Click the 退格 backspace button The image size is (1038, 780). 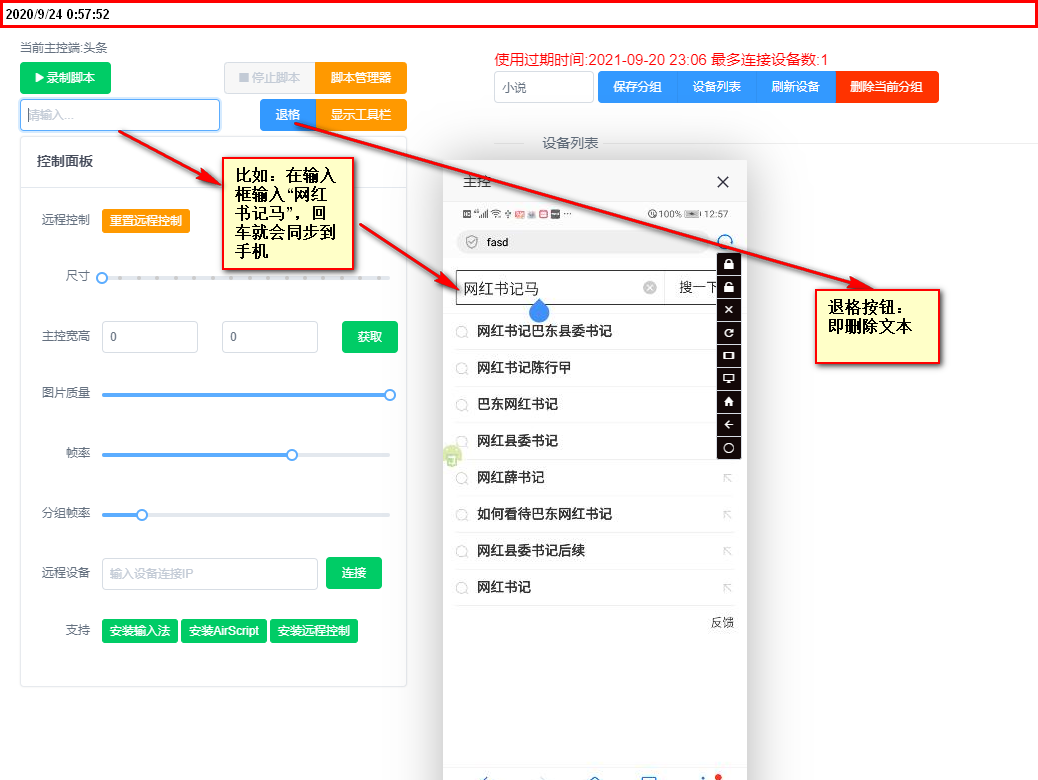click(287, 115)
